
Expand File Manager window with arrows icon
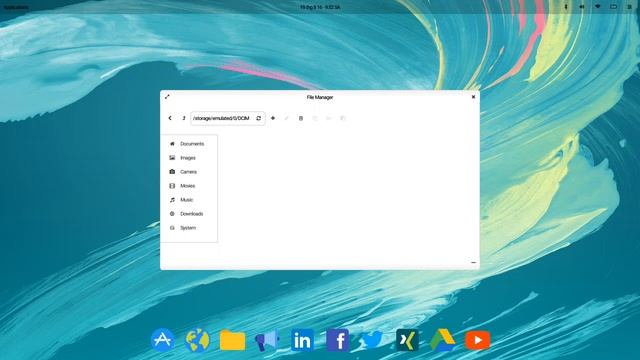click(x=167, y=97)
